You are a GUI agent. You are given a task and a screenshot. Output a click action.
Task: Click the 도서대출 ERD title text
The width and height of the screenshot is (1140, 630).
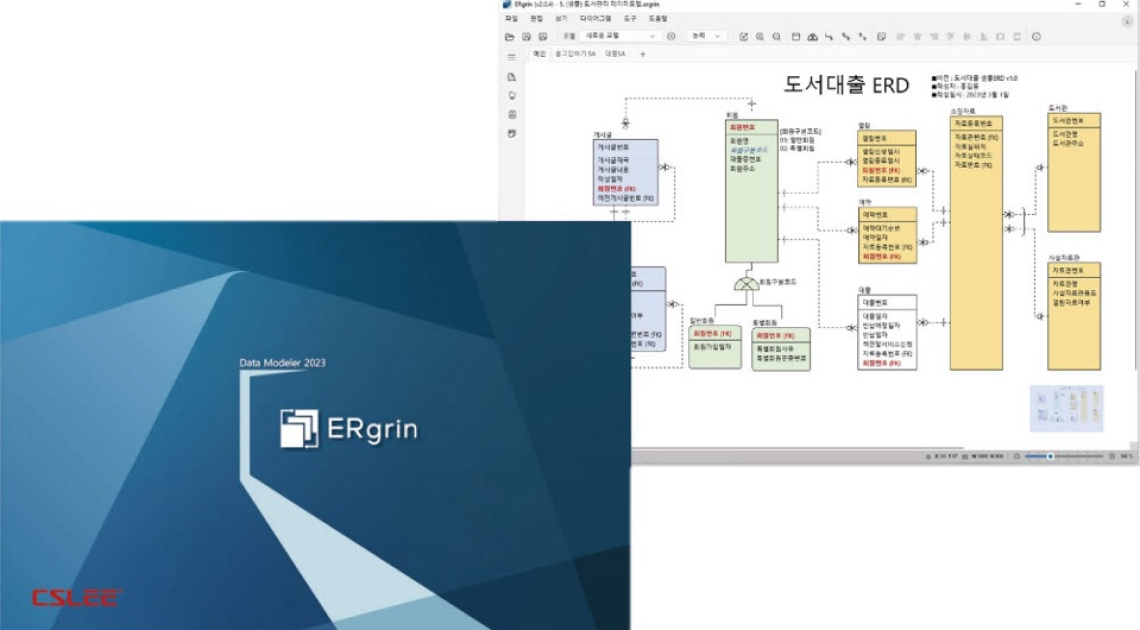tap(846, 84)
